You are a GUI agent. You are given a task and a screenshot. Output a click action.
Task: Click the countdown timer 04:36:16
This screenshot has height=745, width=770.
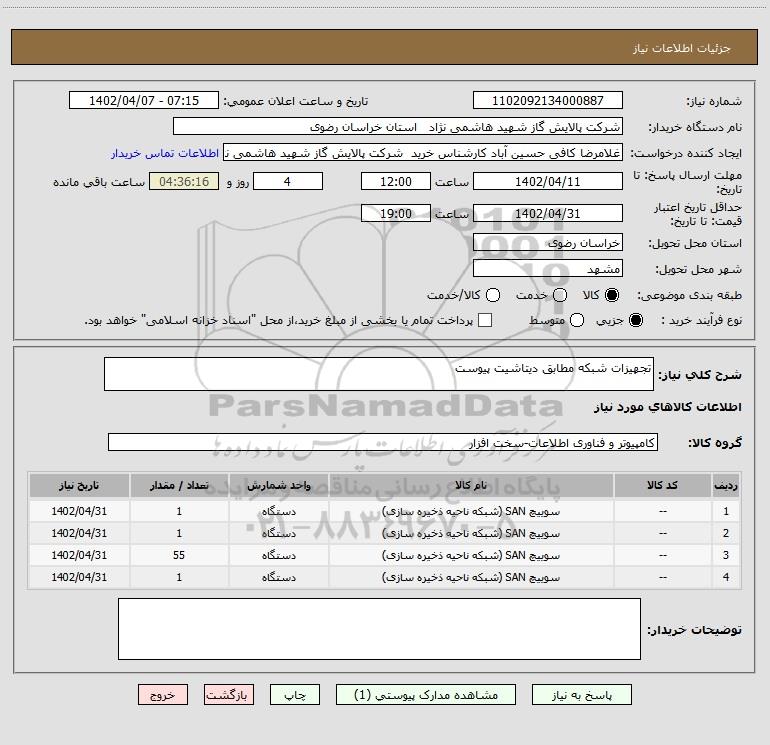coord(184,181)
